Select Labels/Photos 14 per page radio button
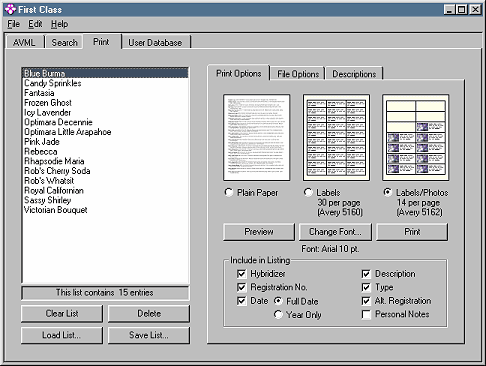The image size is (486, 366). (387, 192)
